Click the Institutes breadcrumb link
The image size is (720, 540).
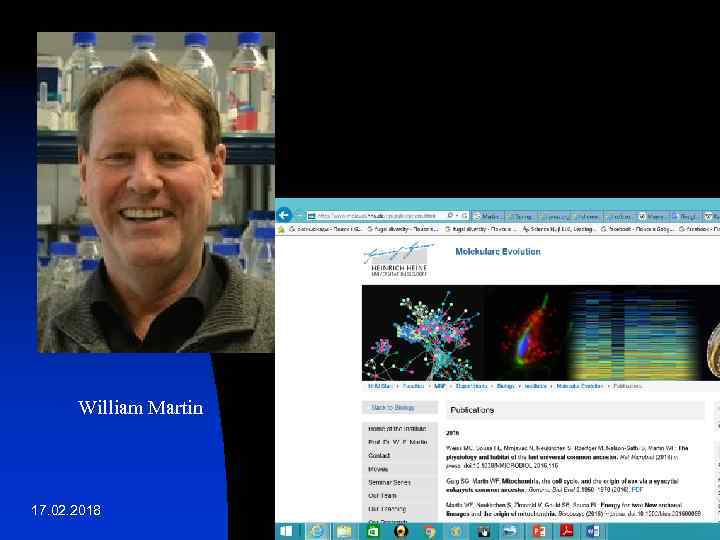pos(536,386)
